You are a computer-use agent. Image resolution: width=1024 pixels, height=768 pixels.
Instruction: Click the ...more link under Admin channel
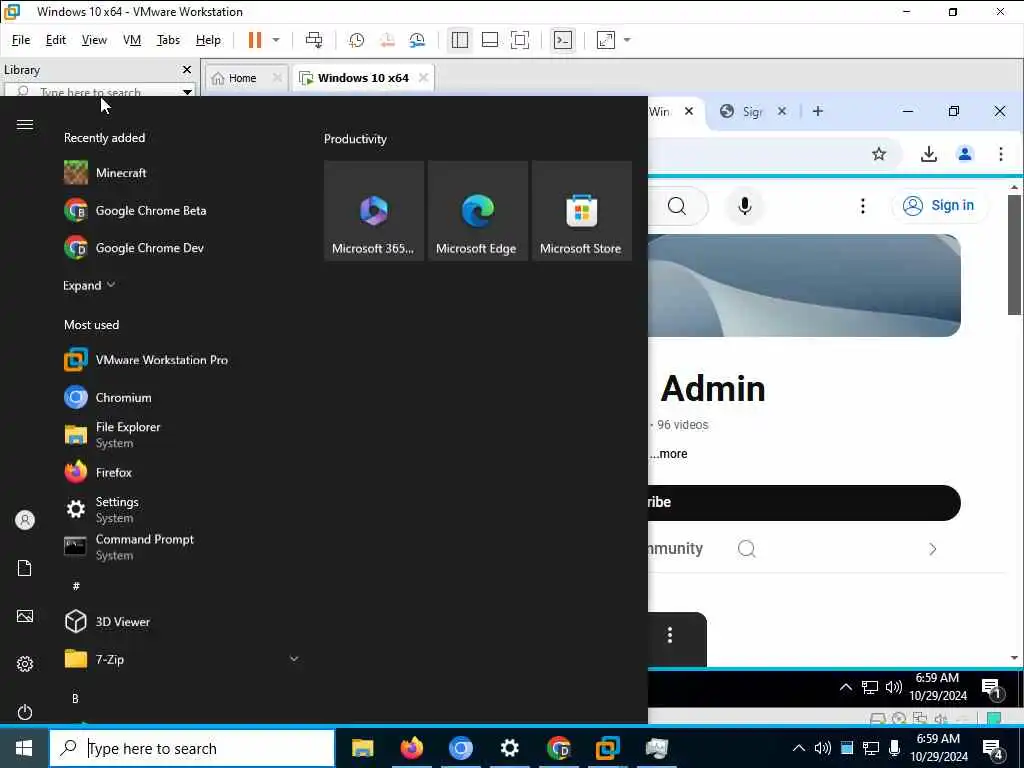click(x=669, y=454)
